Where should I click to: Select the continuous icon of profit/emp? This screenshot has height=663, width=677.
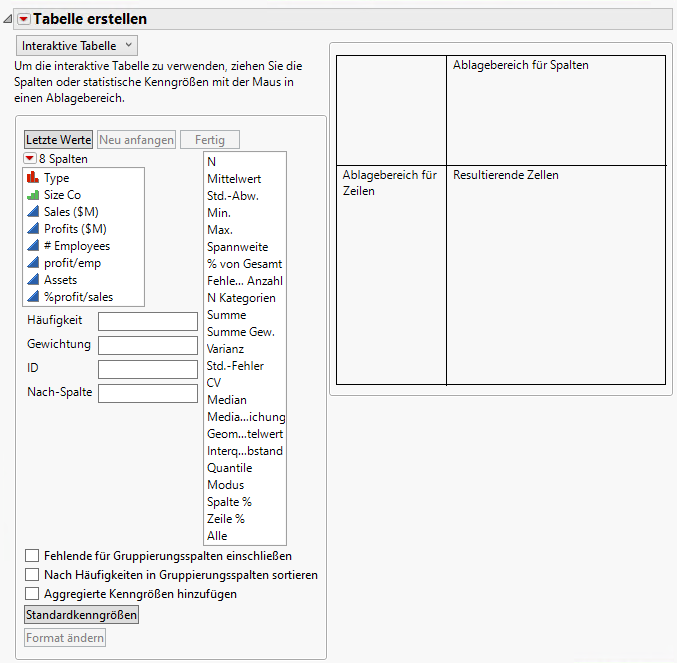tap(33, 262)
